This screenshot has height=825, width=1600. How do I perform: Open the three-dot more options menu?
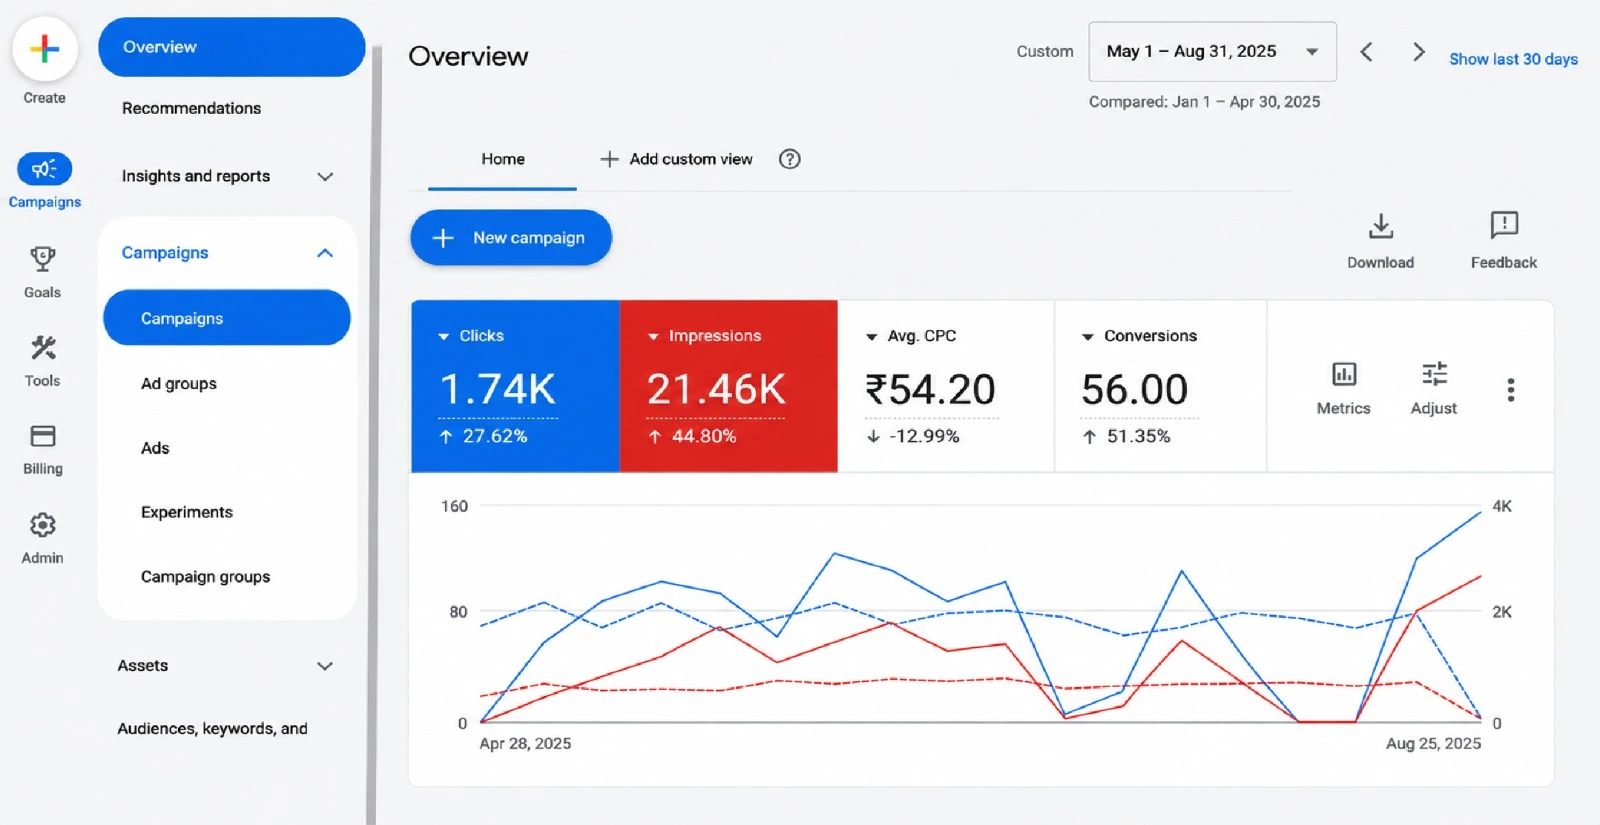coord(1510,389)
